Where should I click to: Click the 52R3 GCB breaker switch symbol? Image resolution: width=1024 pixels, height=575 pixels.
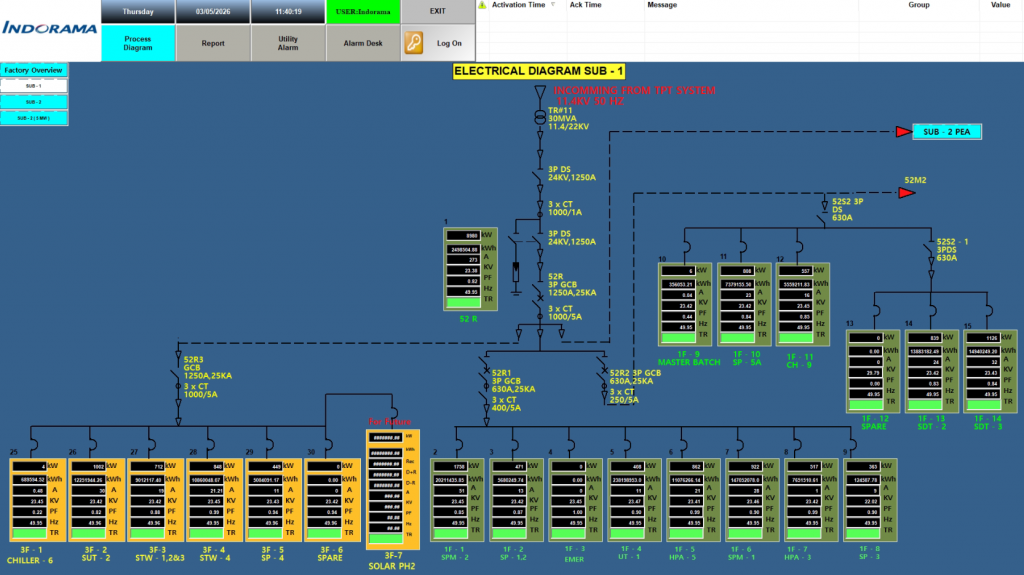(x=175, y=374)
